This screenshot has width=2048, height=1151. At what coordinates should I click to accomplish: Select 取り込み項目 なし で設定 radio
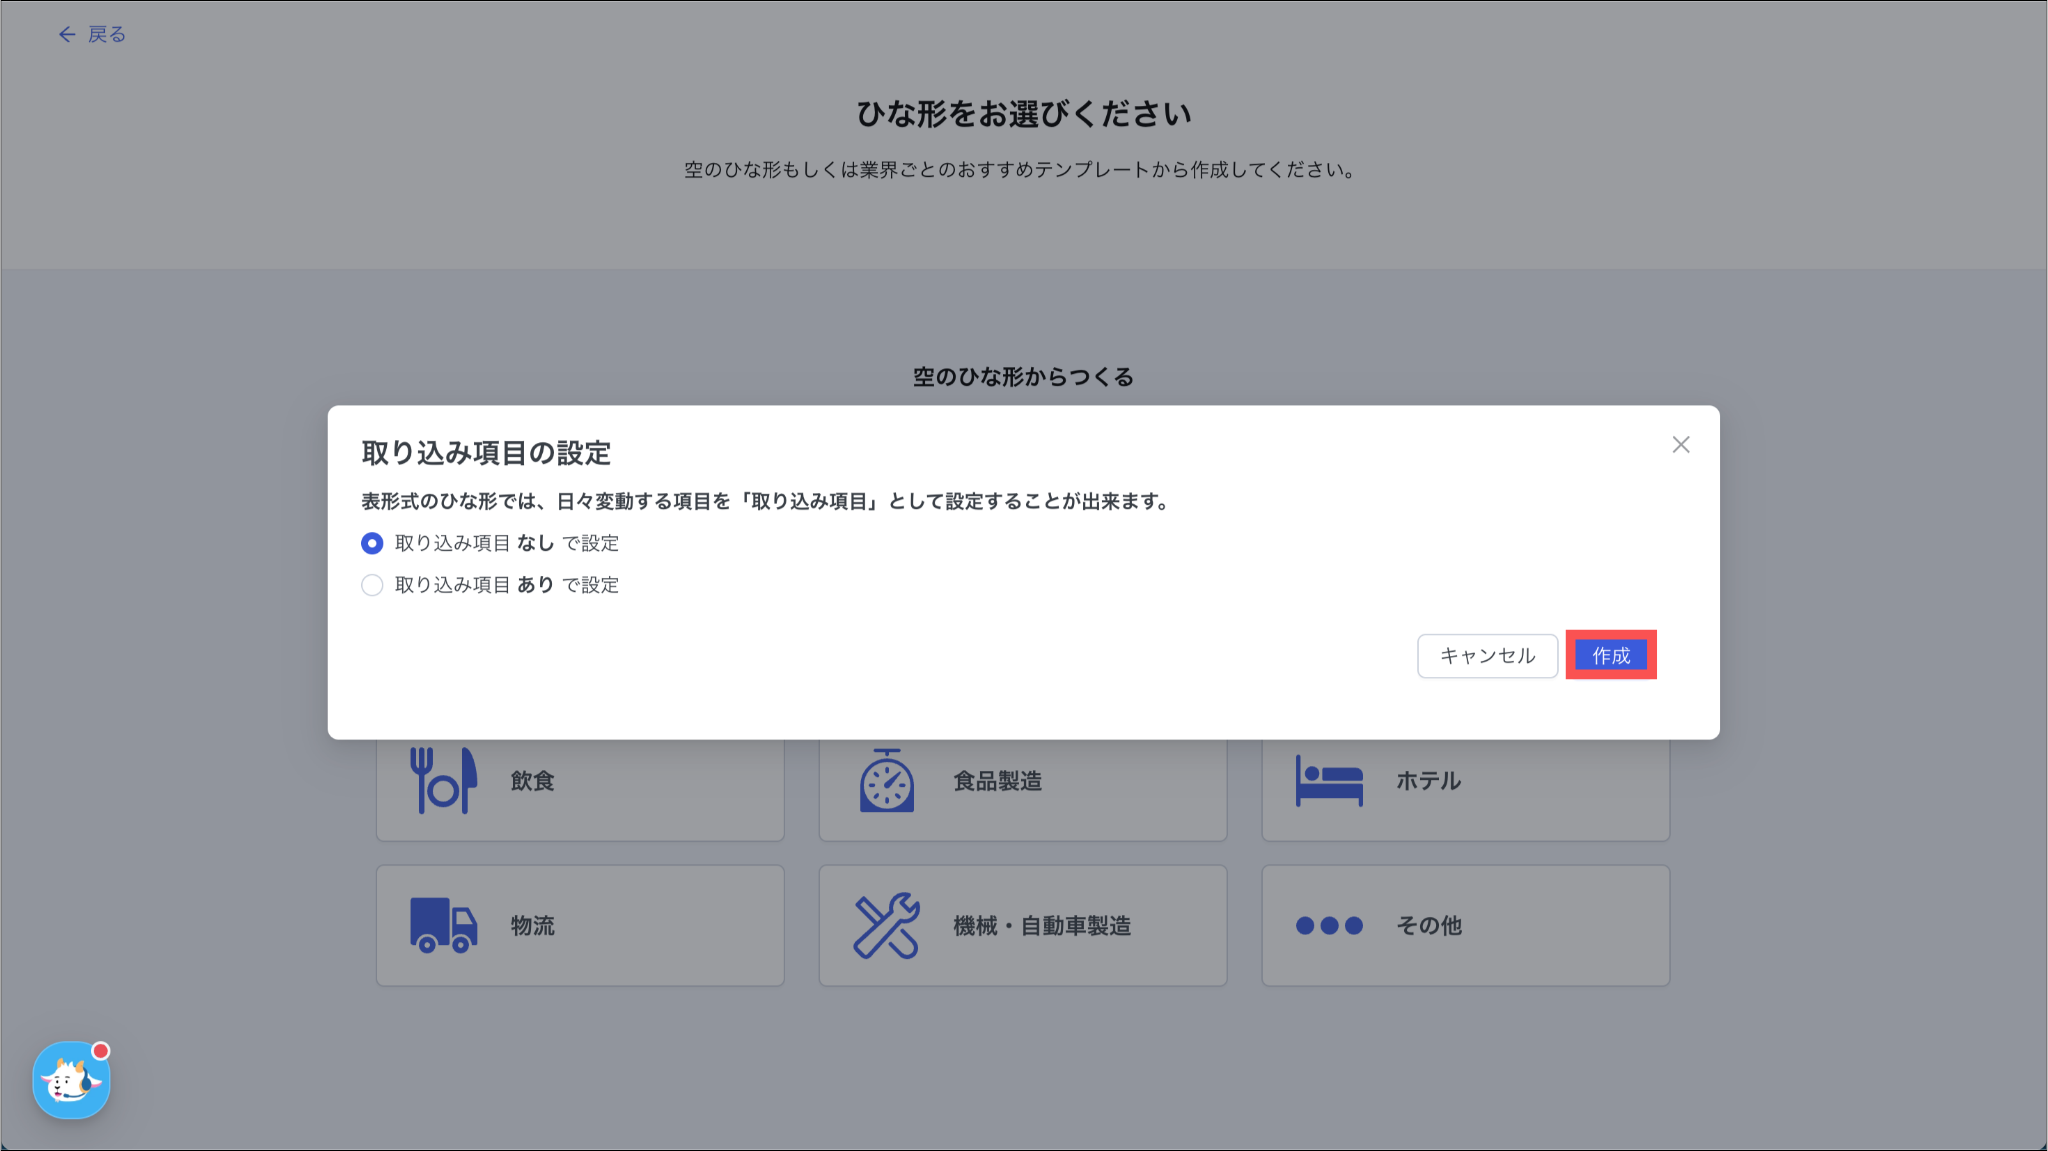pyautogui.click(x=372, y=543)
